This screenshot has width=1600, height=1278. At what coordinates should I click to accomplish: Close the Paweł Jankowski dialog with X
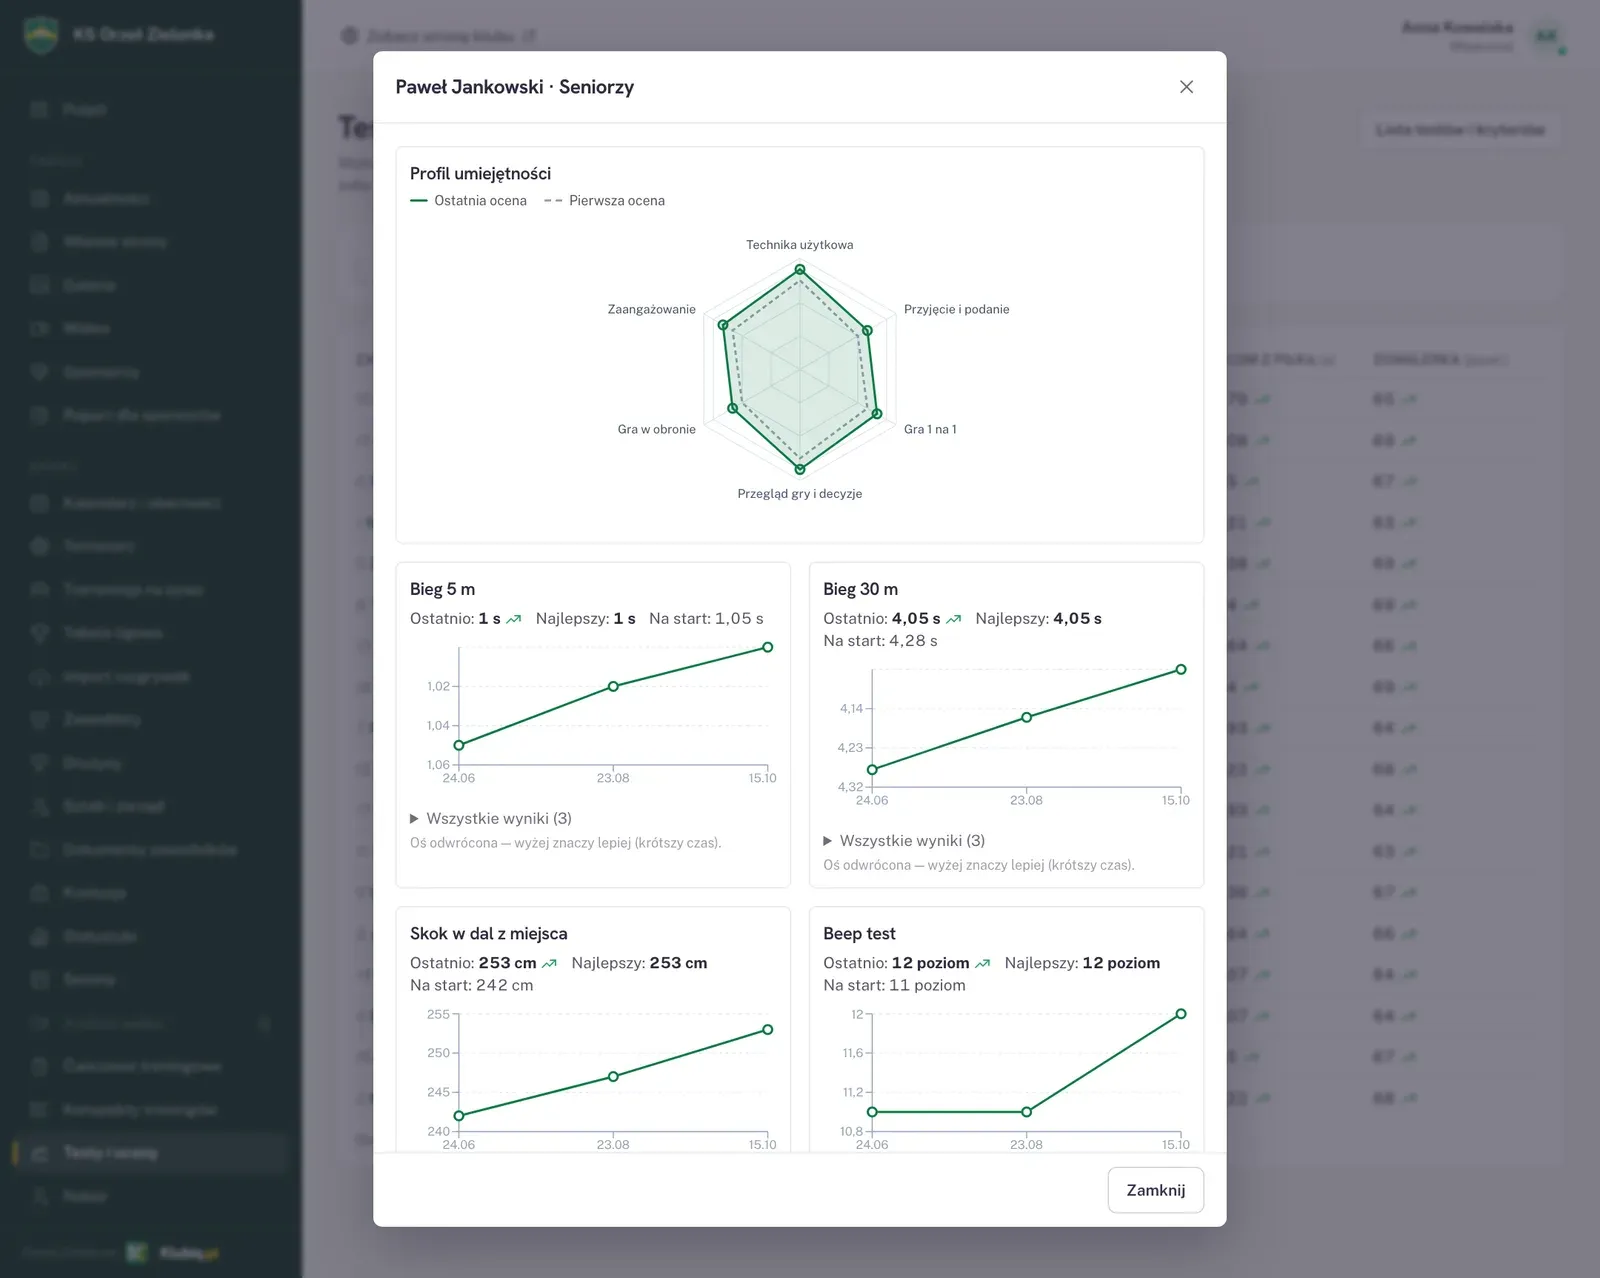1186,87
